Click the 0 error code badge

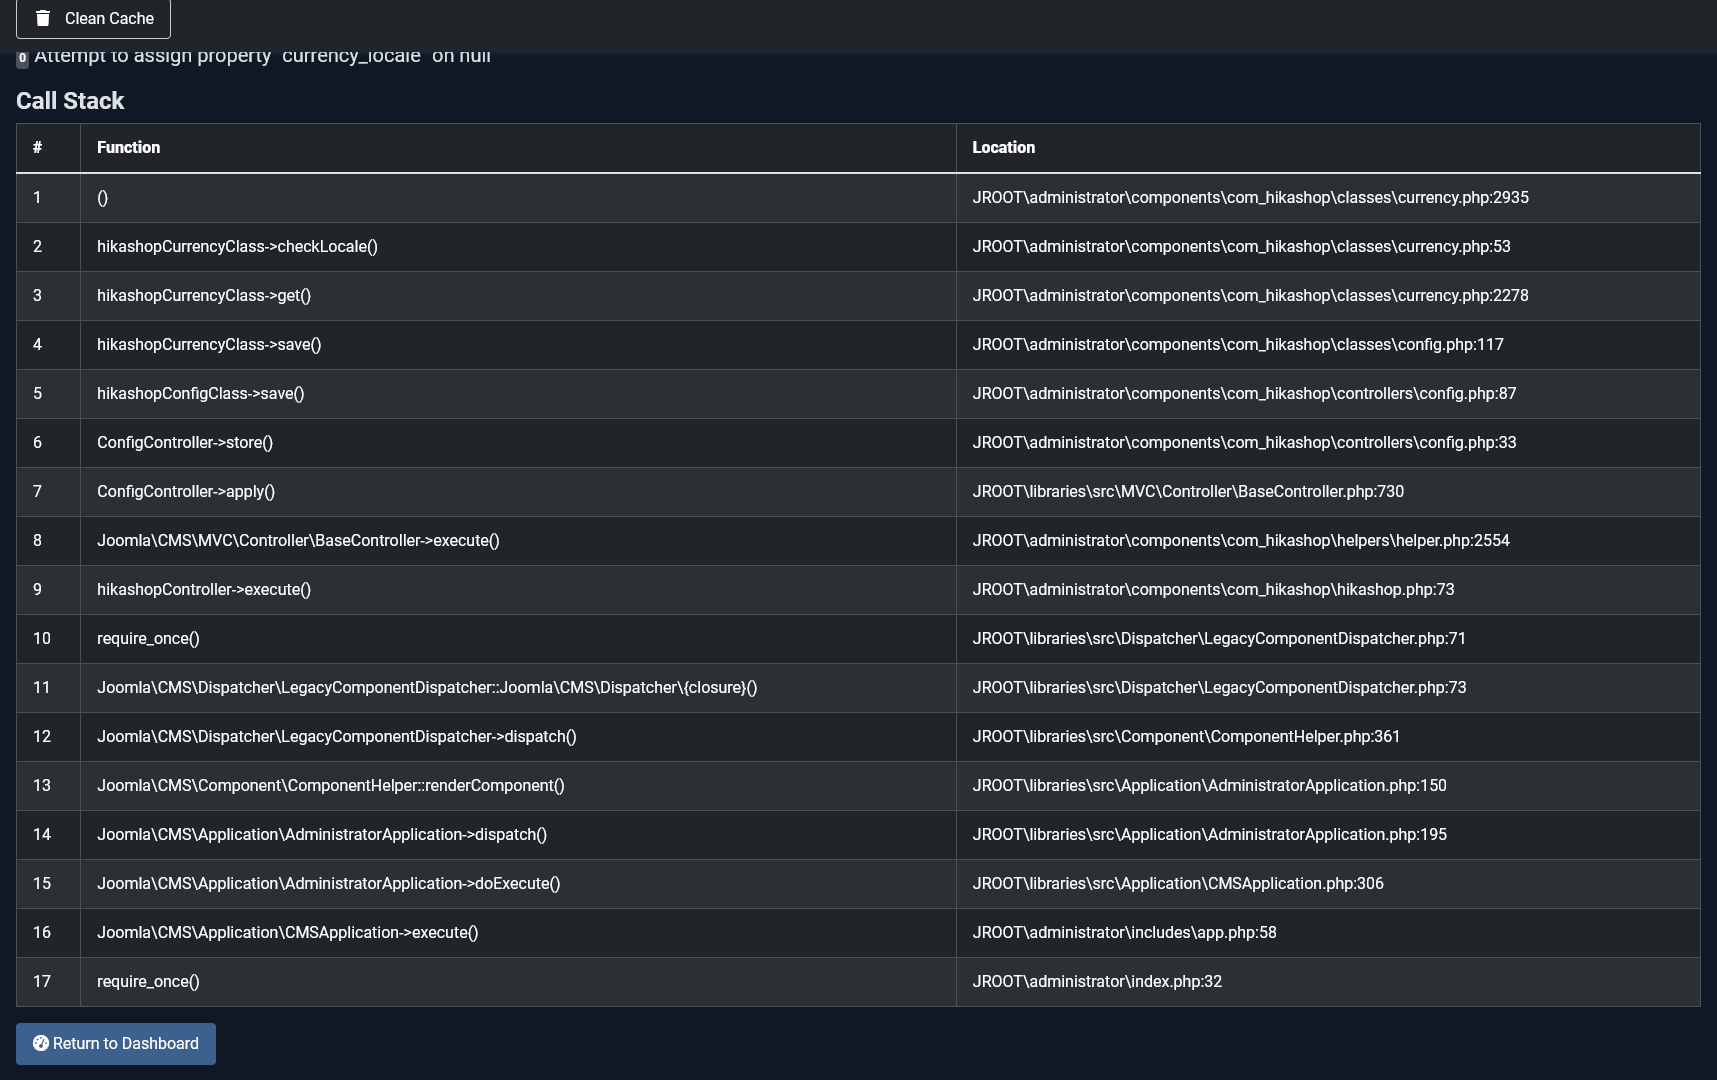[x=22, y=58]
